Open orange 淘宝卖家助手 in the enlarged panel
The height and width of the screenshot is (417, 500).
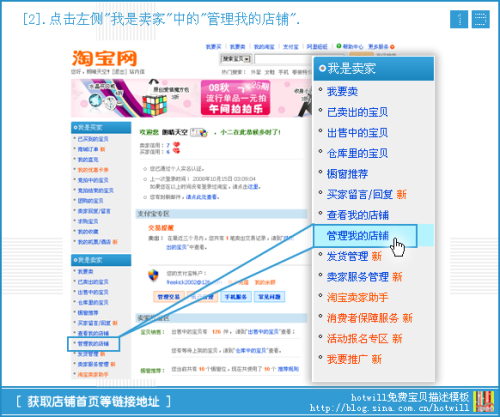pyautogui.click(x=358, y=298)
